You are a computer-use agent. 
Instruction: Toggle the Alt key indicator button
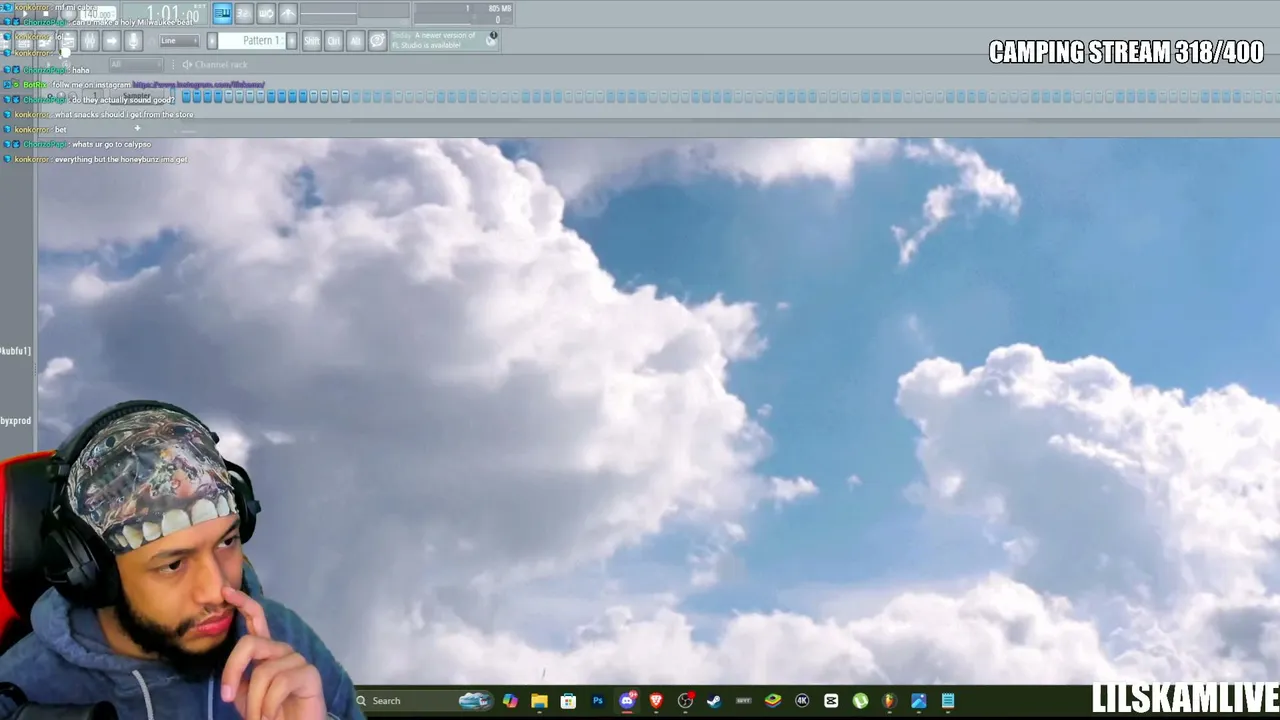(355, 41)
